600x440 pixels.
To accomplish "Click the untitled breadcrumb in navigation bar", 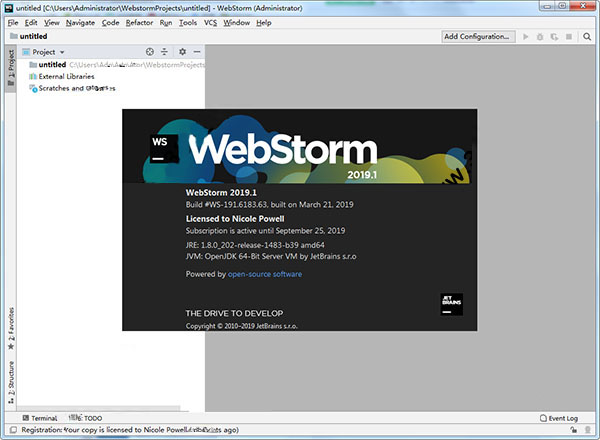I will pyautogui.click(x=33, y=36).
